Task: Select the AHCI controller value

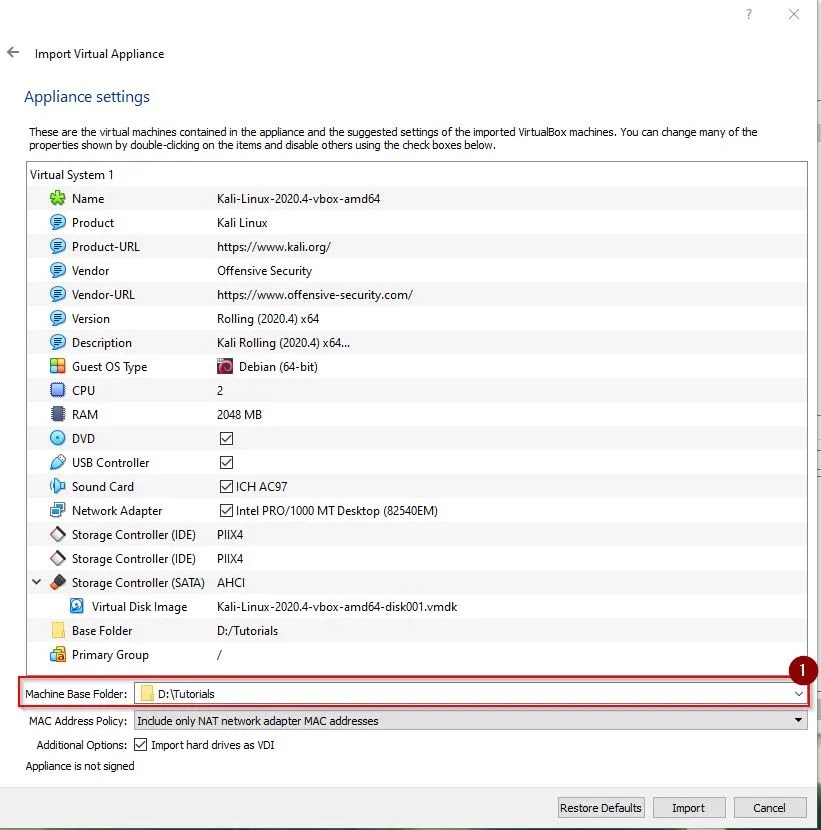Action: point(231,582)
